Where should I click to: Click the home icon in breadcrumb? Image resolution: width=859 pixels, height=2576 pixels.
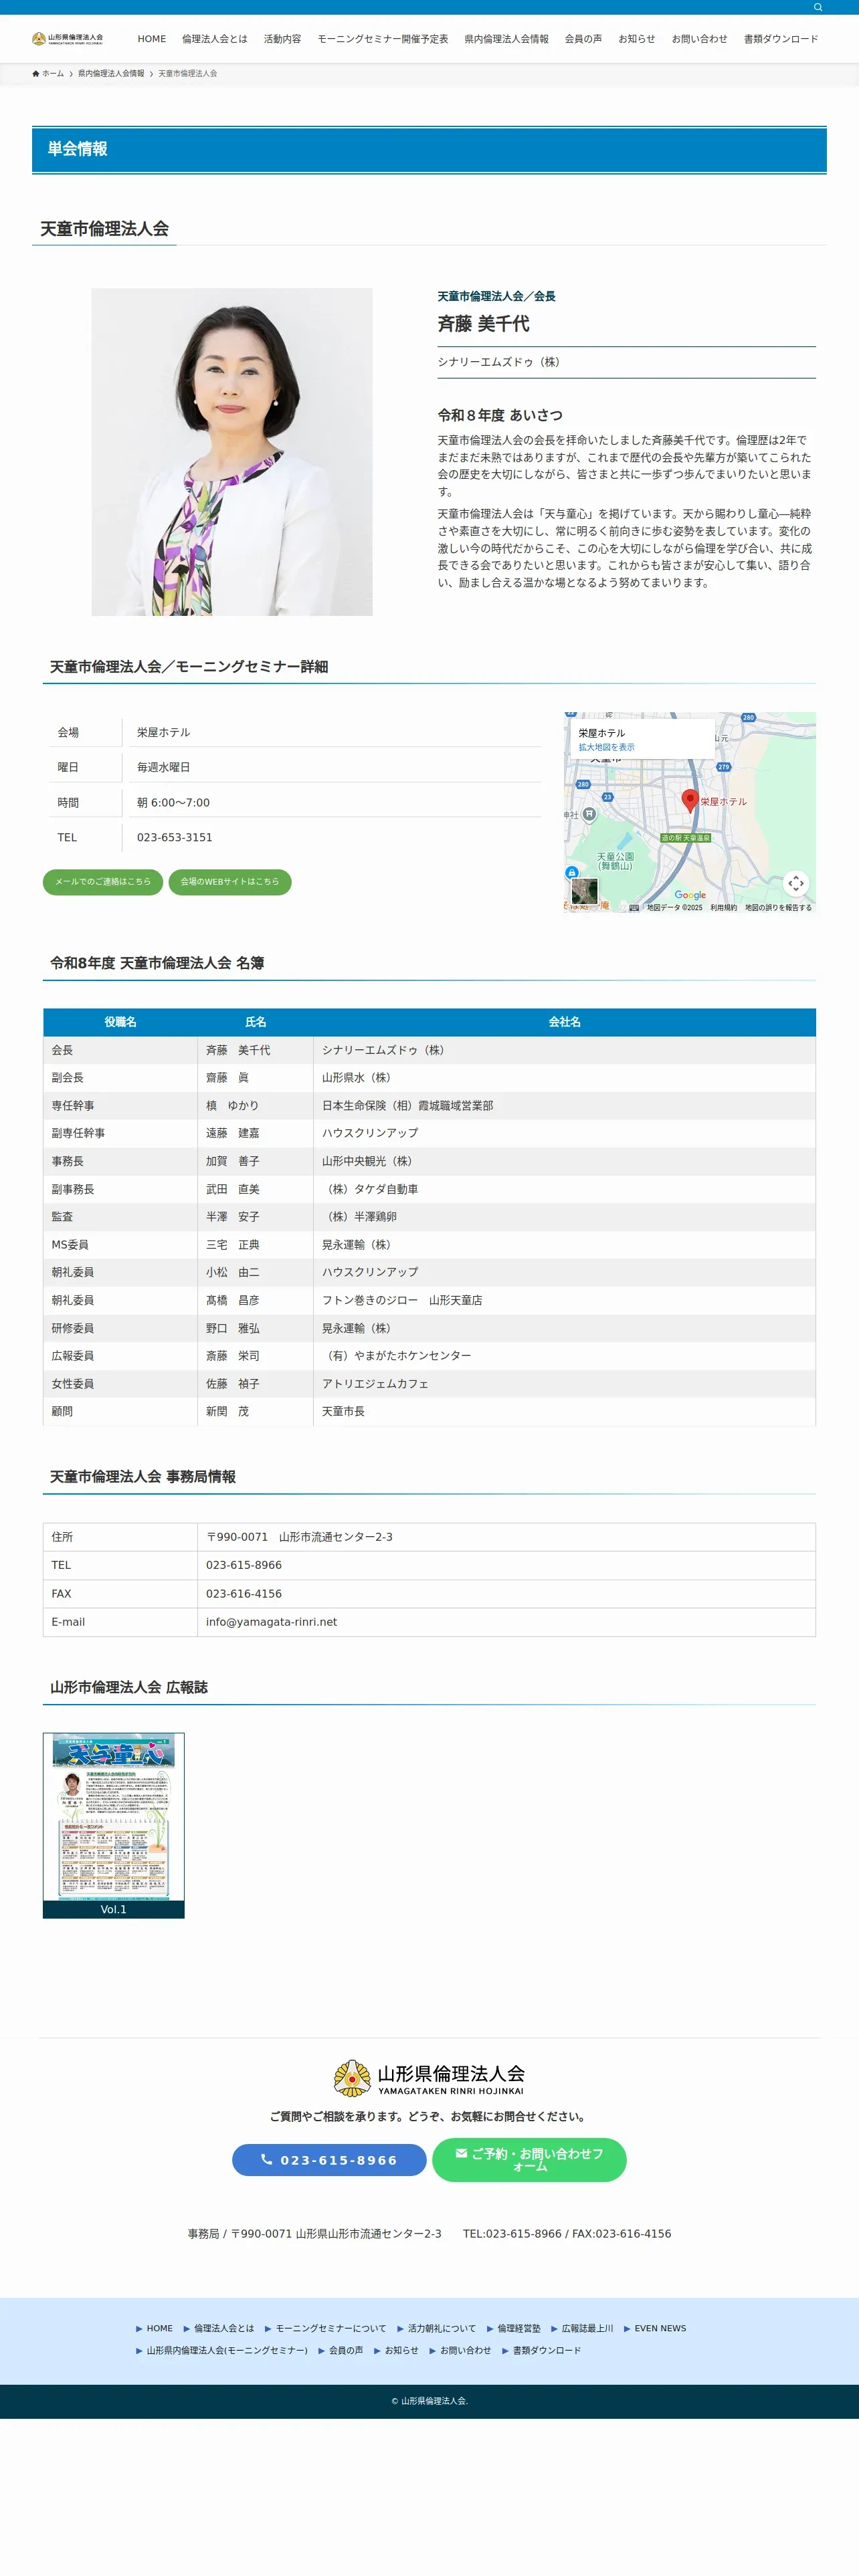point(36,74)
